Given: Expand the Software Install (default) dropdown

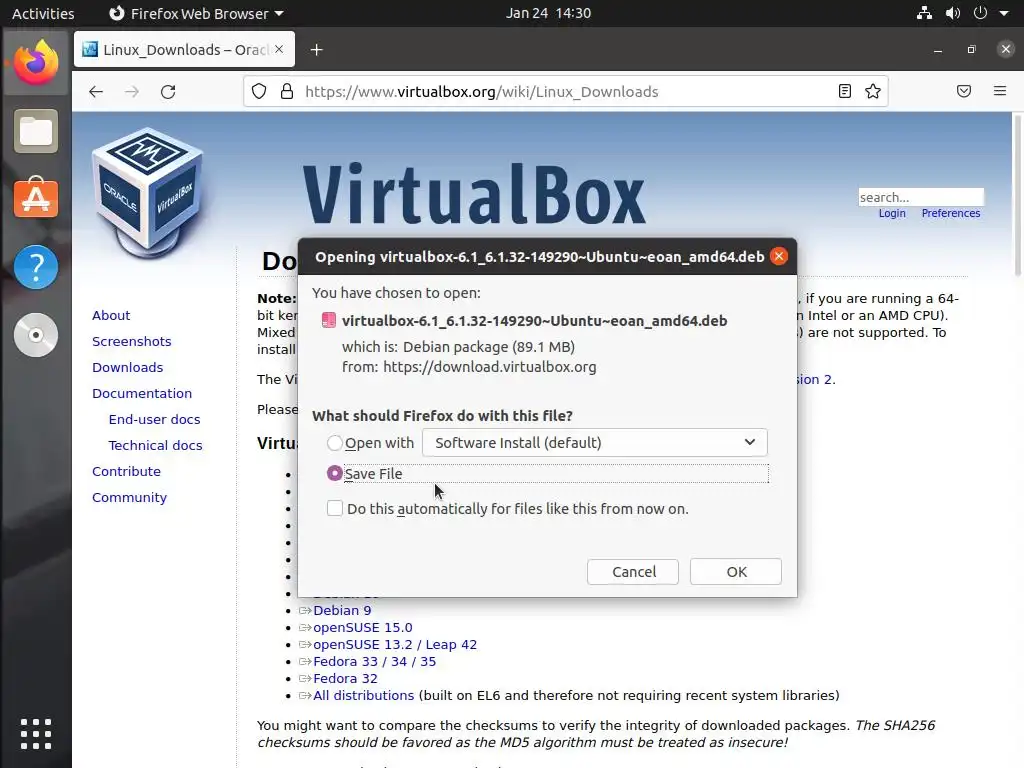Looking at the screenshot, I should coord(594,442).
